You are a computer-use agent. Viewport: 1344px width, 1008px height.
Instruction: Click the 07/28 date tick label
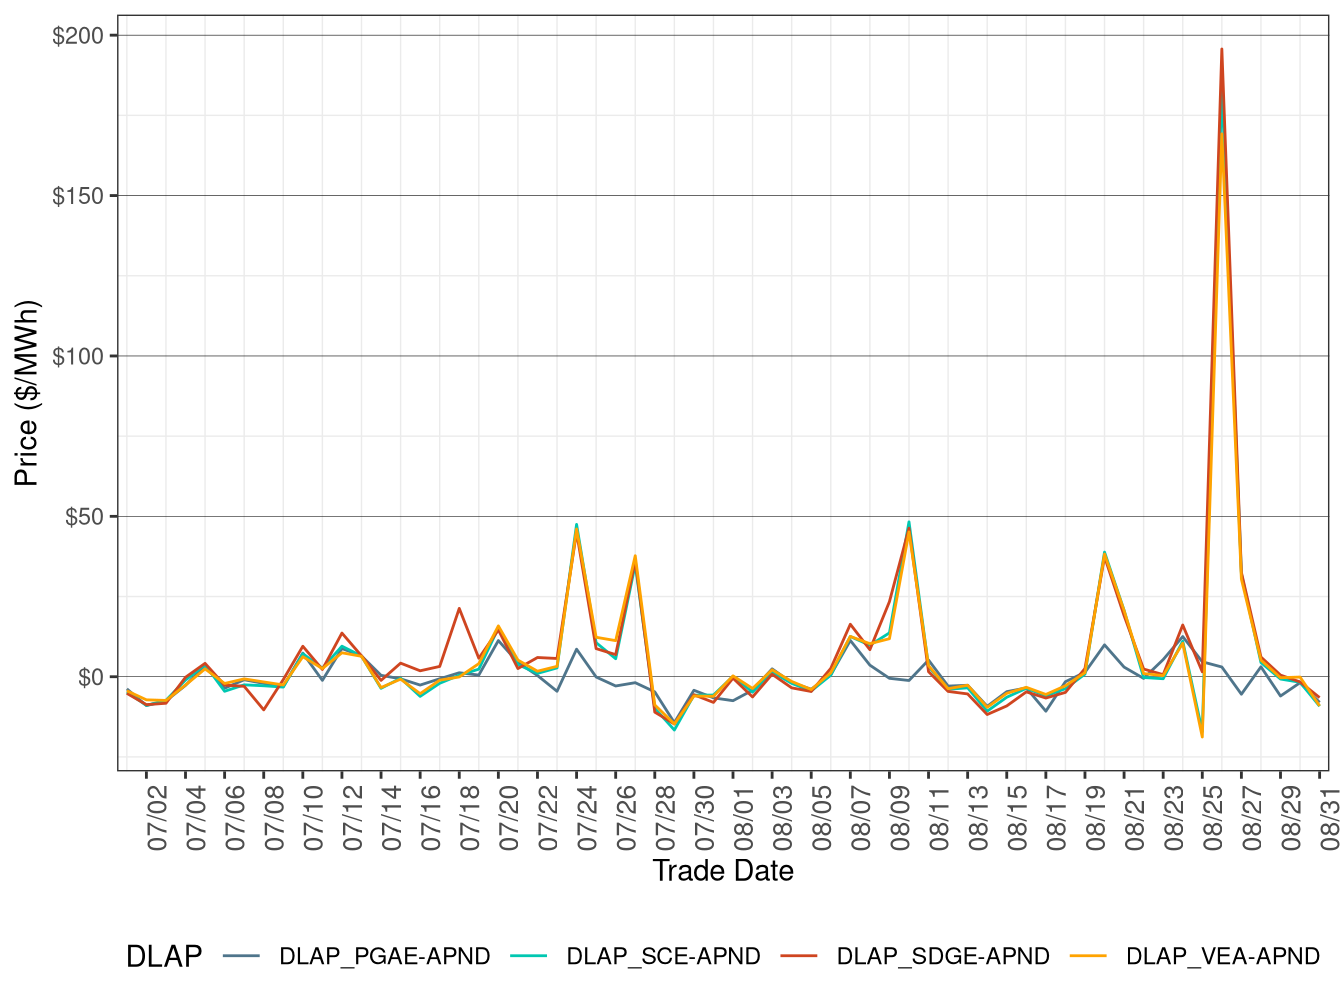(666, 817)
